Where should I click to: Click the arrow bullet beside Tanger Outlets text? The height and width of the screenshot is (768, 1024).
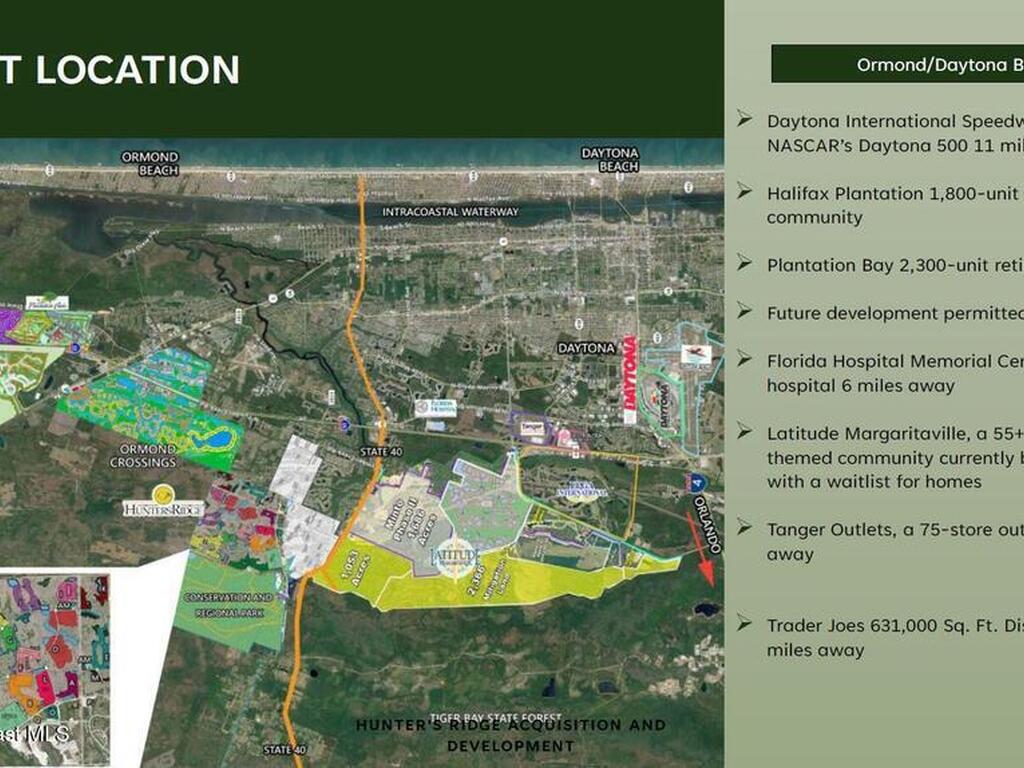coord(745,526)
